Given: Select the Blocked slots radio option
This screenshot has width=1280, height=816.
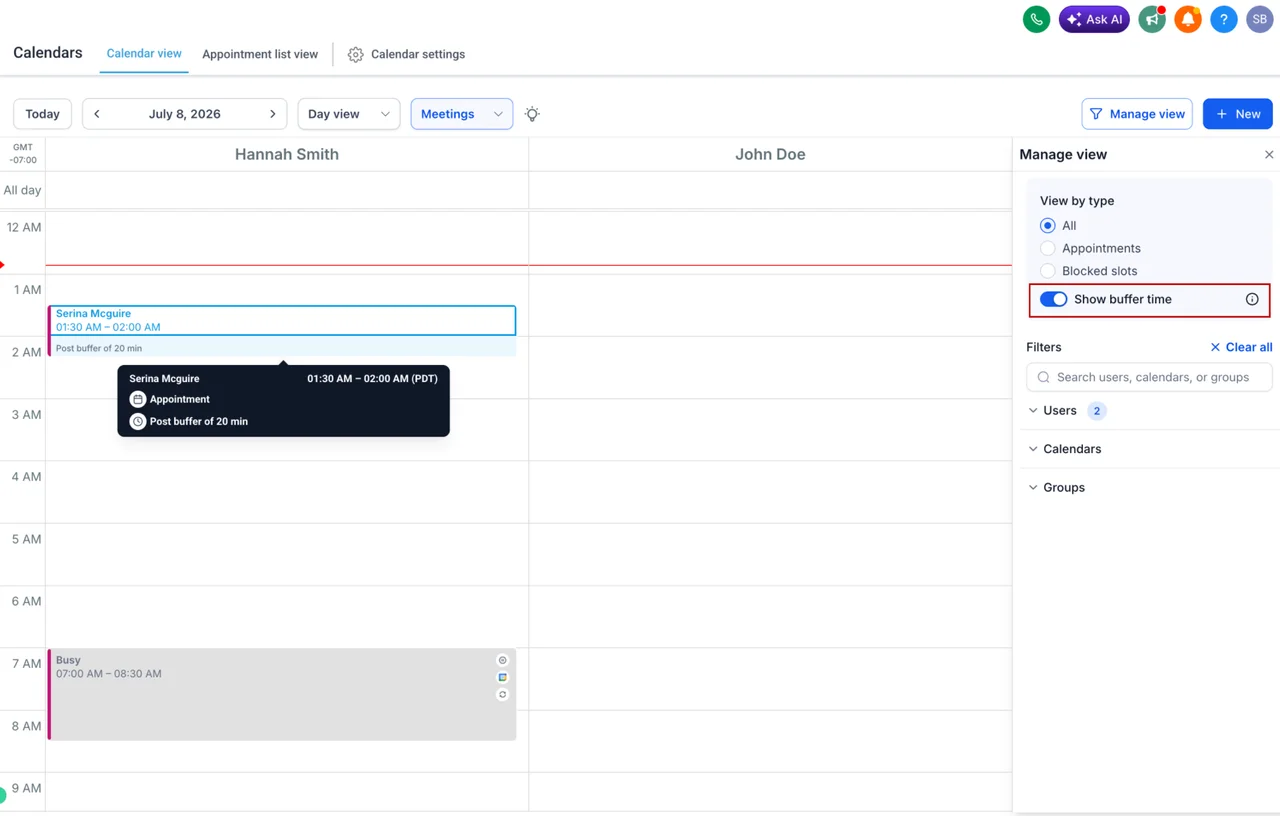Looking at the screenshot, I should 1047,271.
